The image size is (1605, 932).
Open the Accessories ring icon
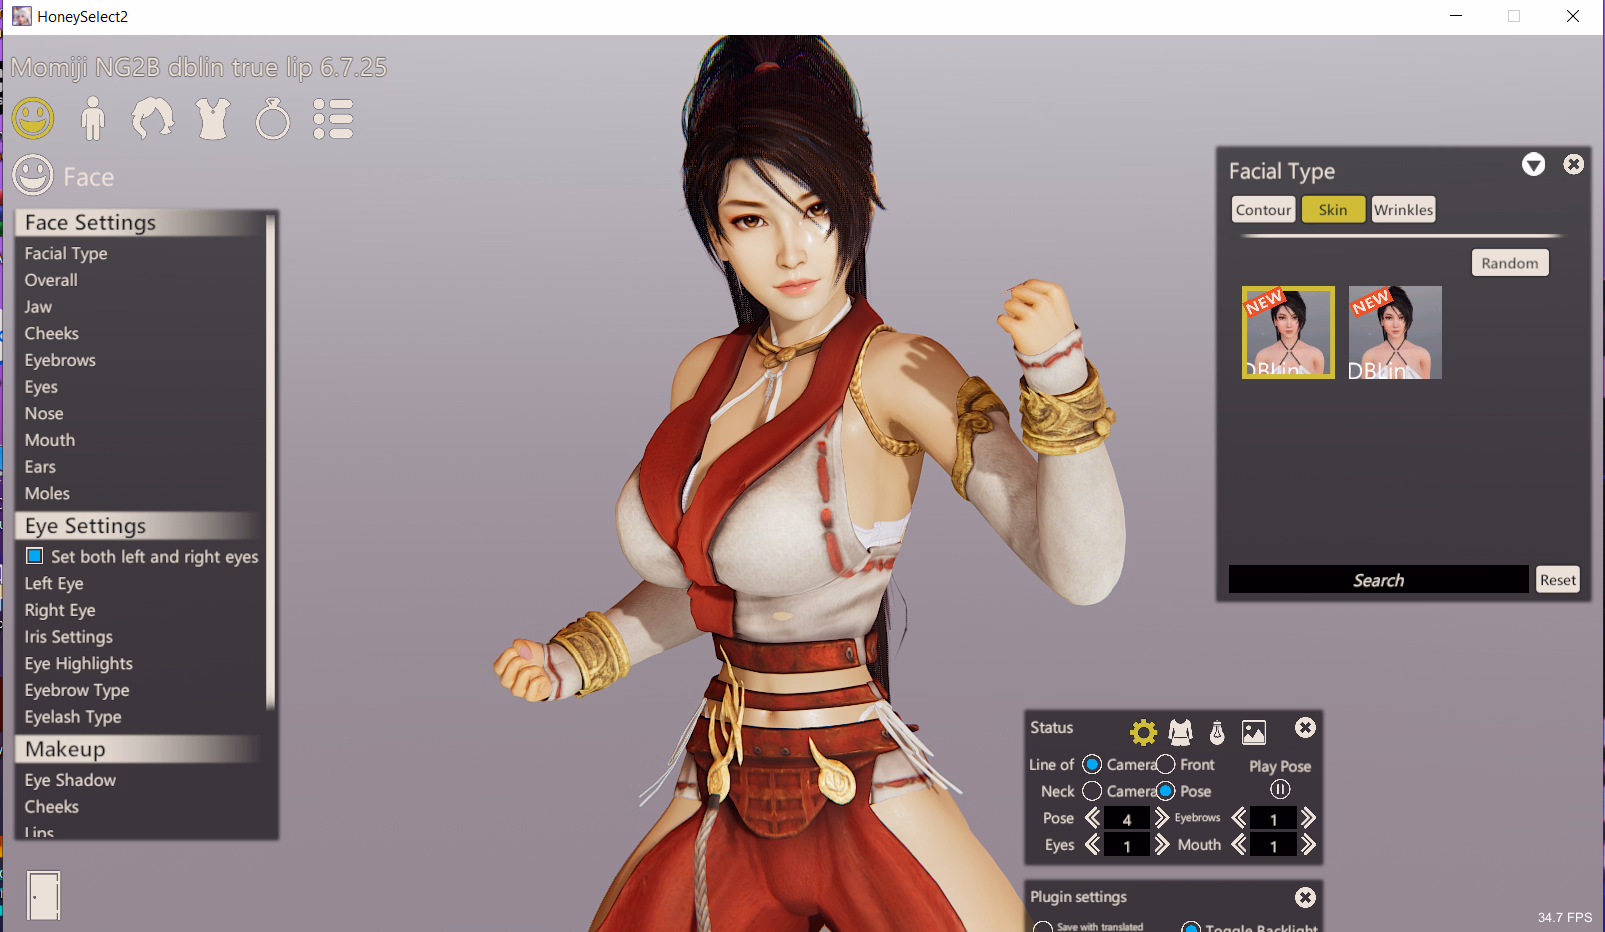[272, 119]
